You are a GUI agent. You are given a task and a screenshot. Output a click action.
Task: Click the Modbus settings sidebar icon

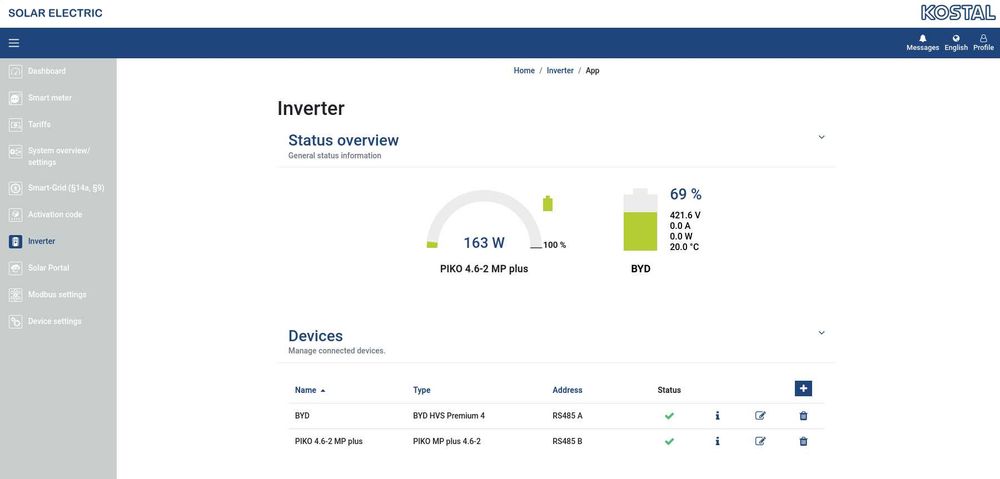(15, 295)
